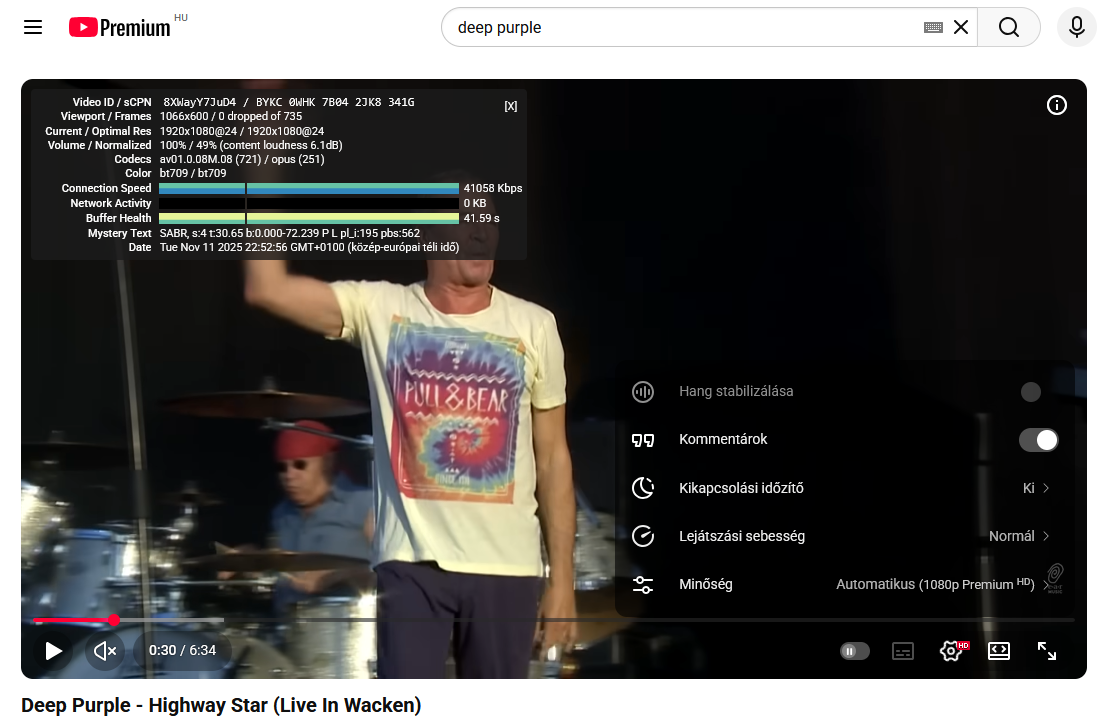The height and width of the screenshot is (722, 1101).
Task: Click '41058 Kbps' connection speed value
Action: coord(493,188)
